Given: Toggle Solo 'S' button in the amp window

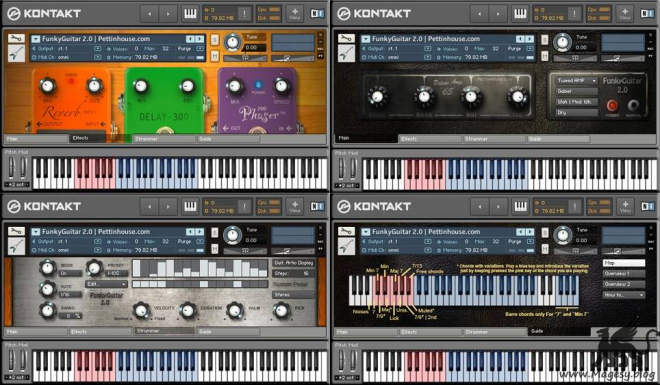Looking at the screenshot, I should [x=545, y=40].
